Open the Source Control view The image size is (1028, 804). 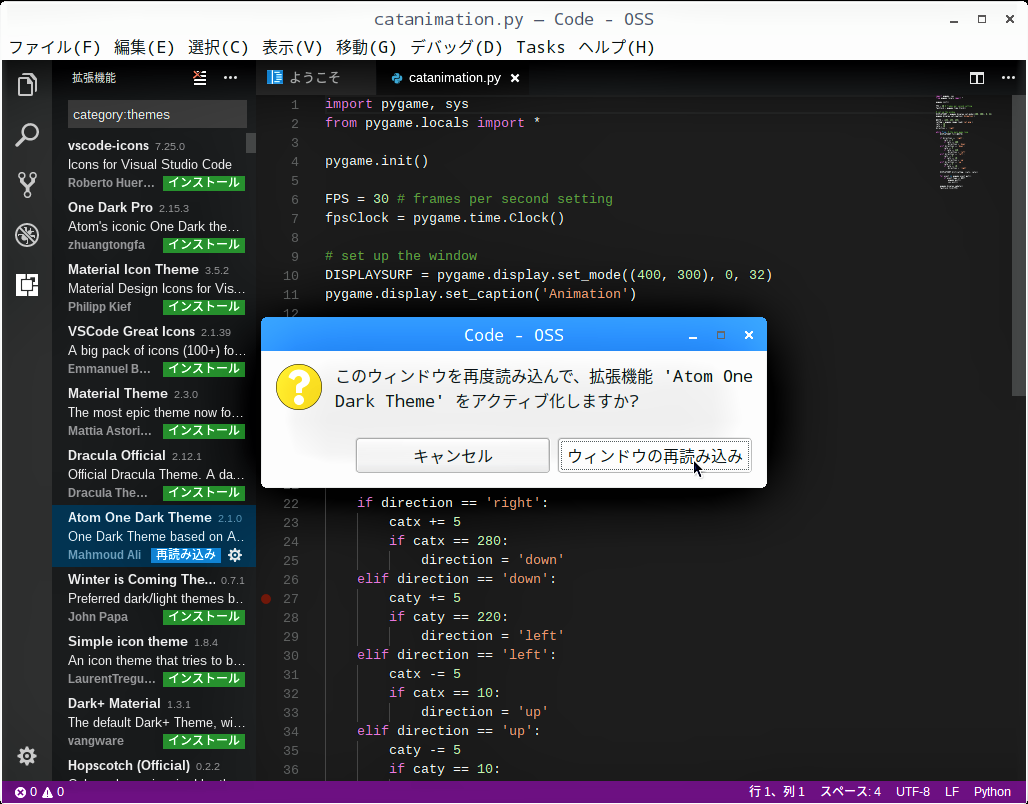point(27,185)
